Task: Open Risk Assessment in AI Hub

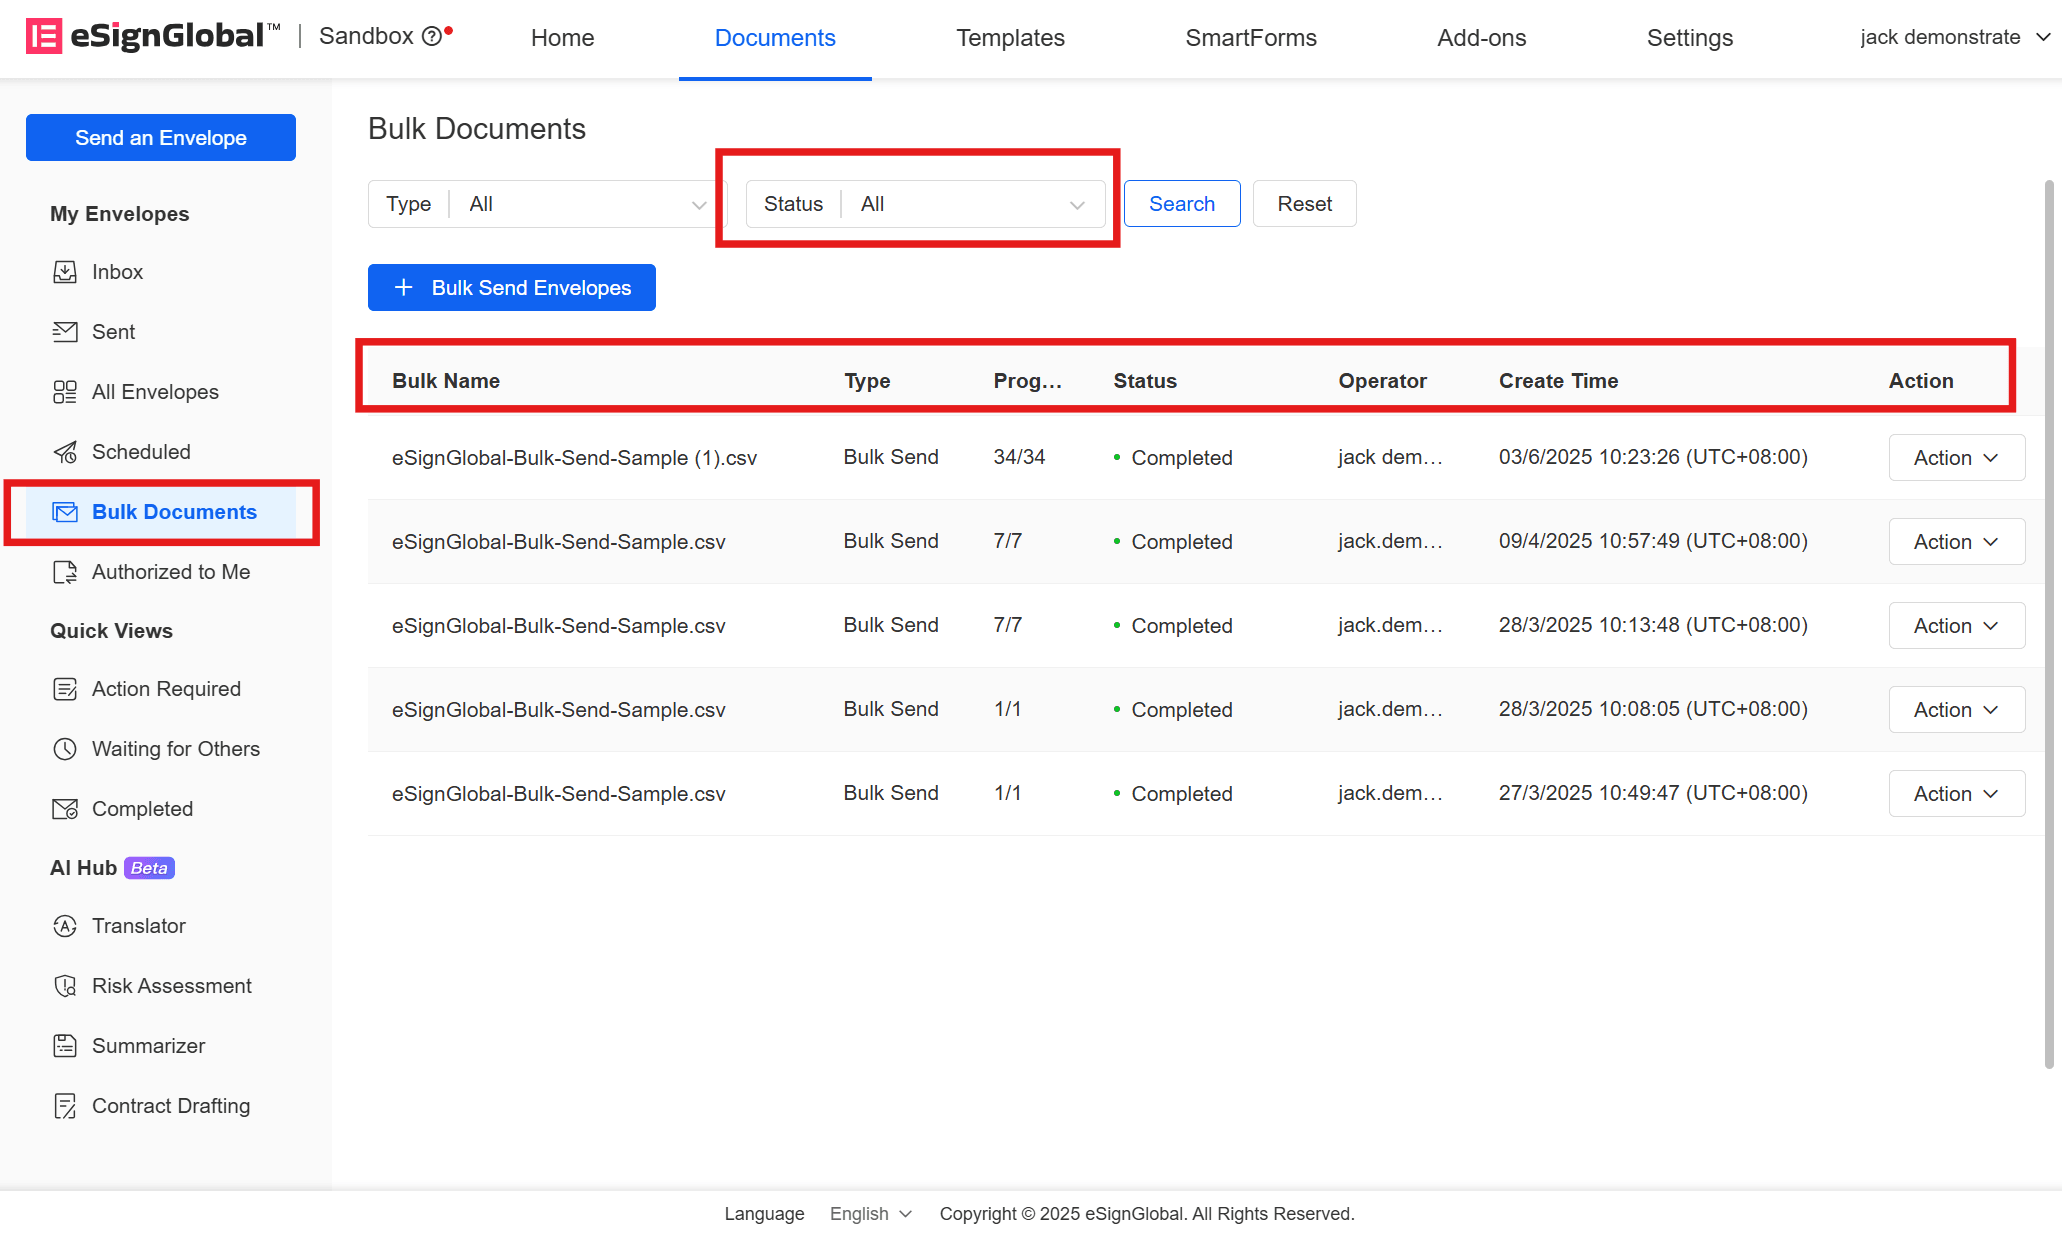Action: click(172, 986)
